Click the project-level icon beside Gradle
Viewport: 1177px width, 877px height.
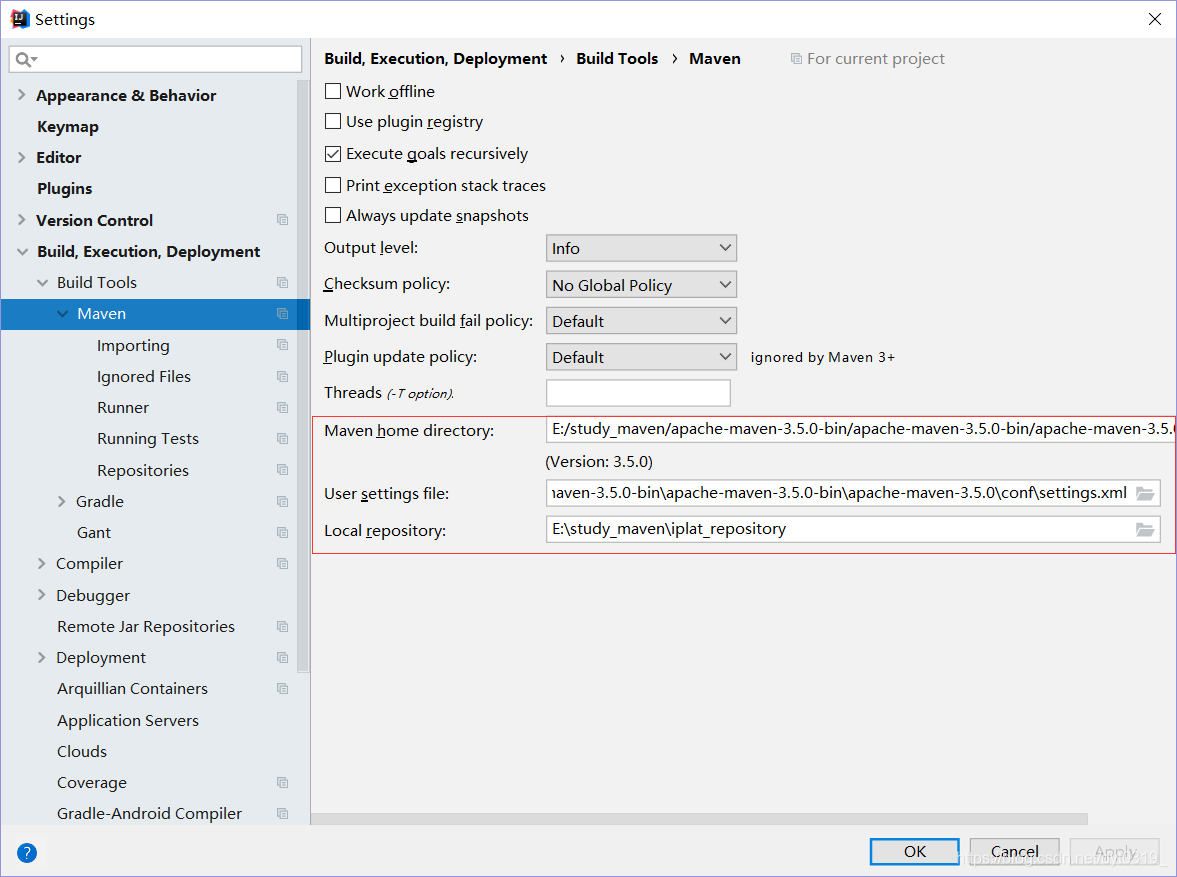(282, 502)
